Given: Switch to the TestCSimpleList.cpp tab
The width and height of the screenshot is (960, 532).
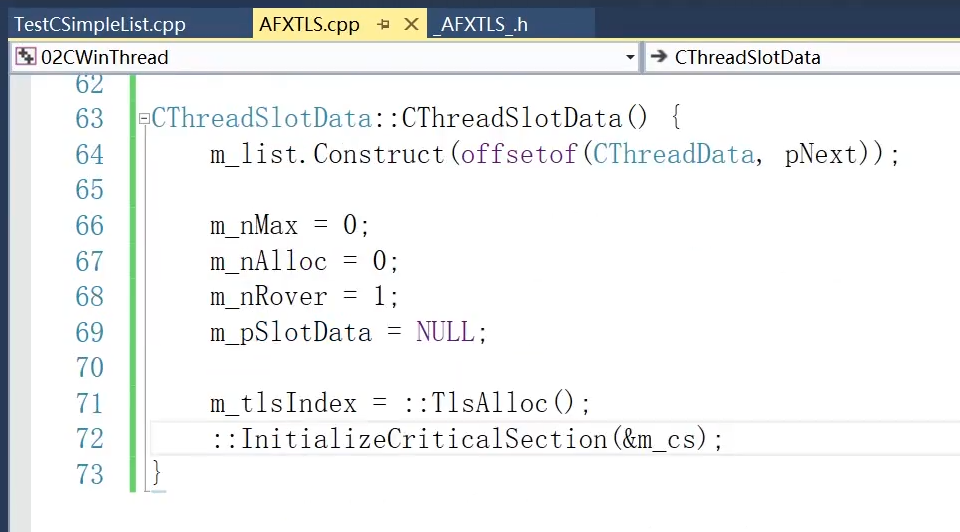Looking at the screenshot, I should [x=100, y=24].
